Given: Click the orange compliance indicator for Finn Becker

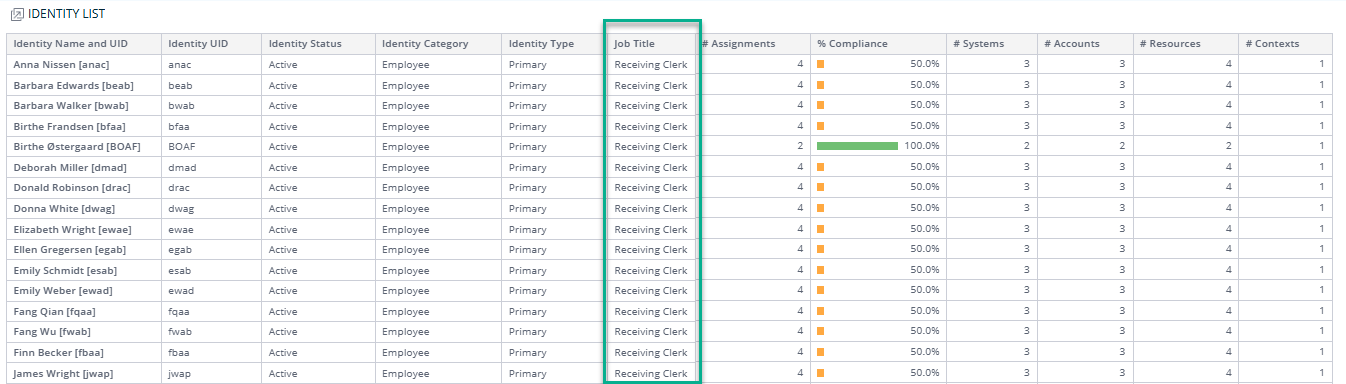Looking at the screenshot, I should tap(821, 352).
